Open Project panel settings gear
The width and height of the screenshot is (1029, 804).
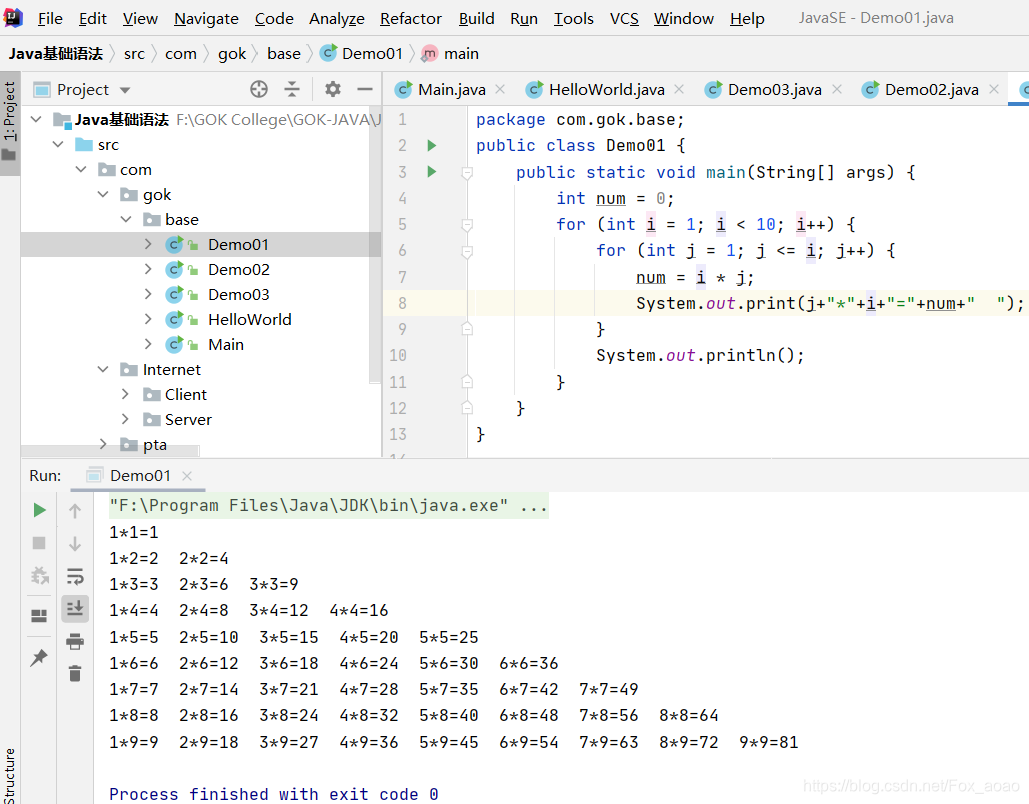pyautogui.click(x=333, y=89)
